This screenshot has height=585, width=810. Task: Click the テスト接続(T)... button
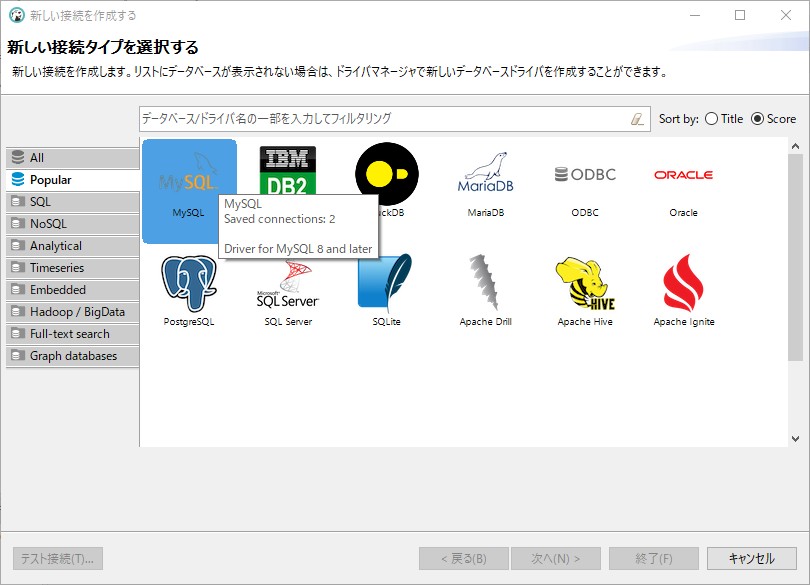click(x=58, y=559)
